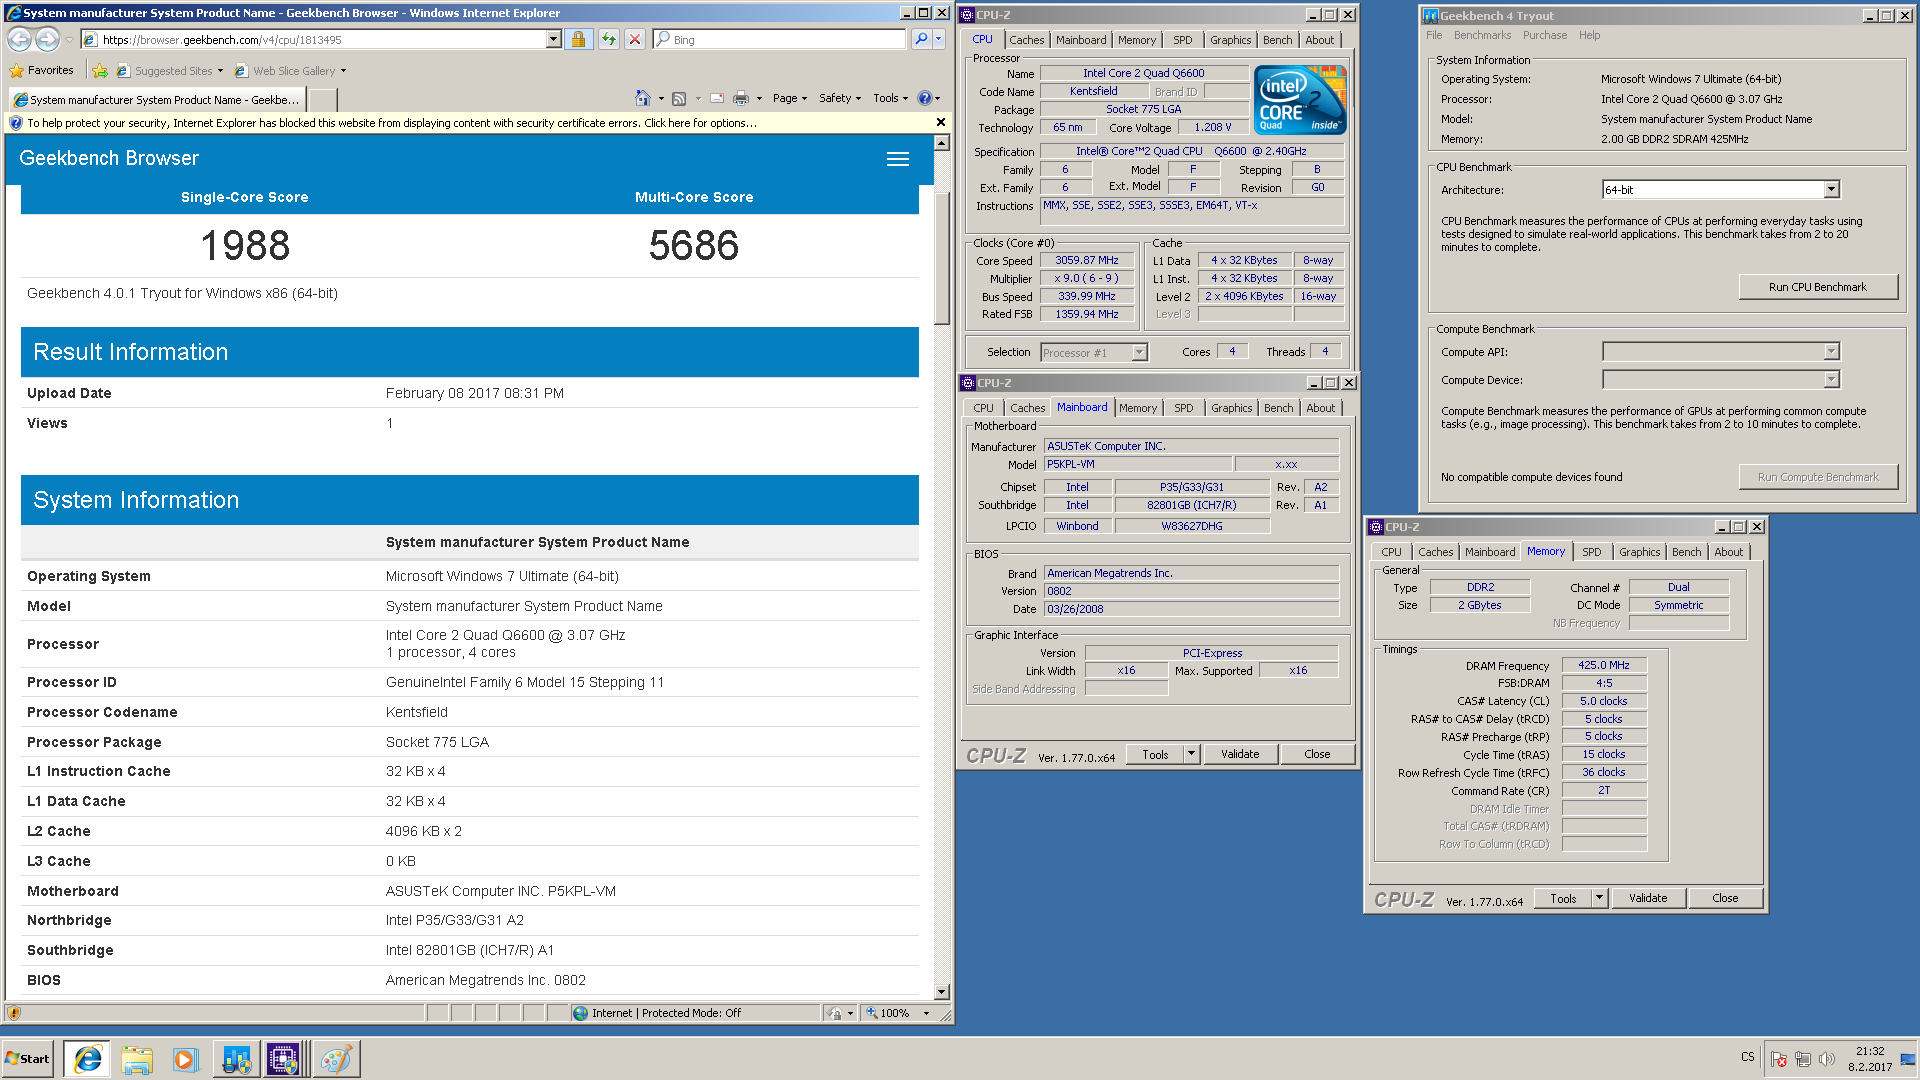
Task: Click the shield icon in IE status bar
Action: click(x=14, y=1013)
